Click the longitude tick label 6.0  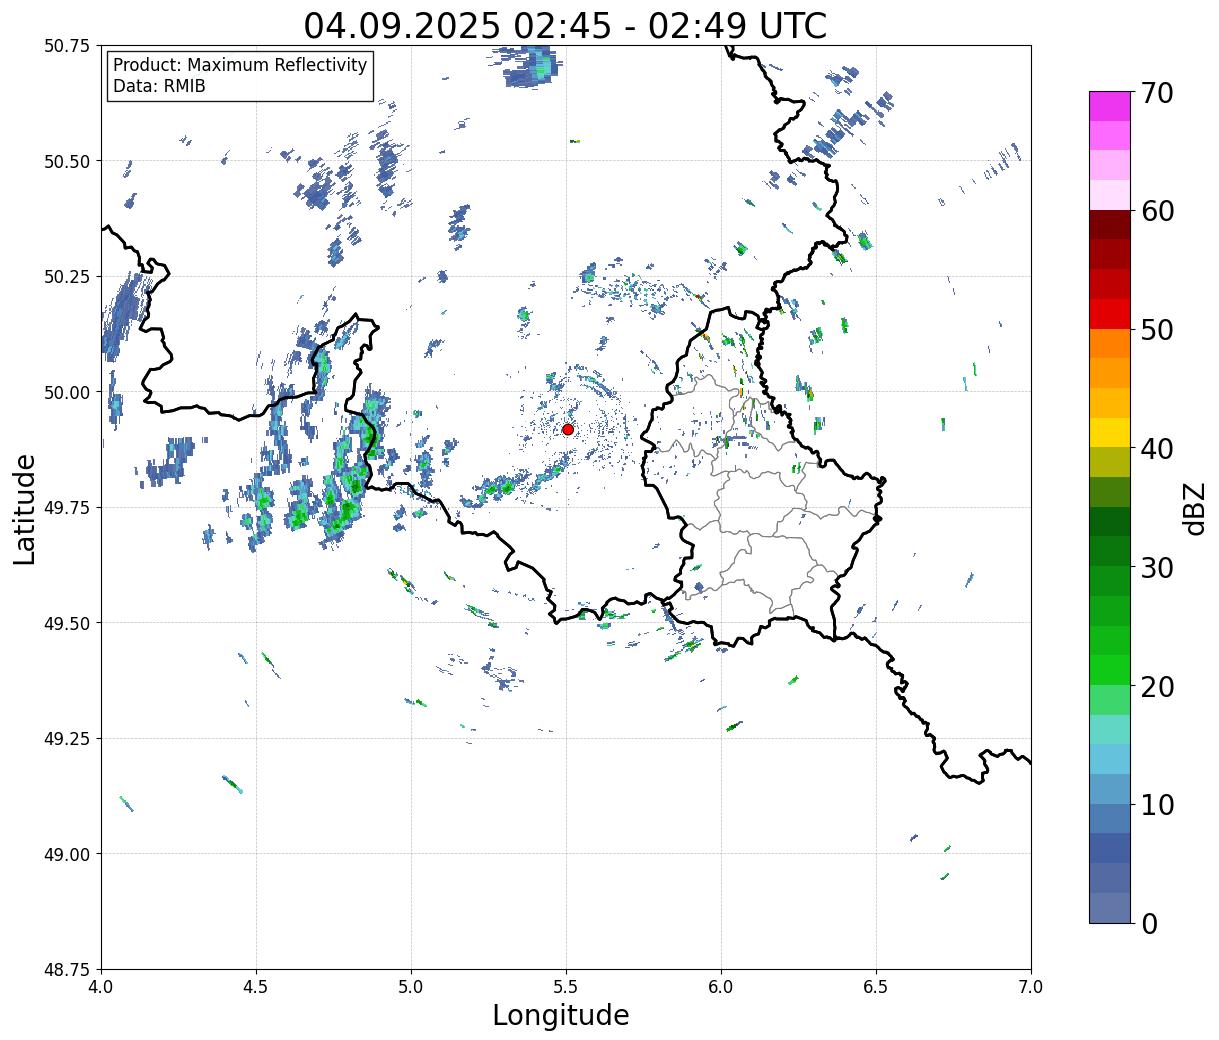click(721, 986)
